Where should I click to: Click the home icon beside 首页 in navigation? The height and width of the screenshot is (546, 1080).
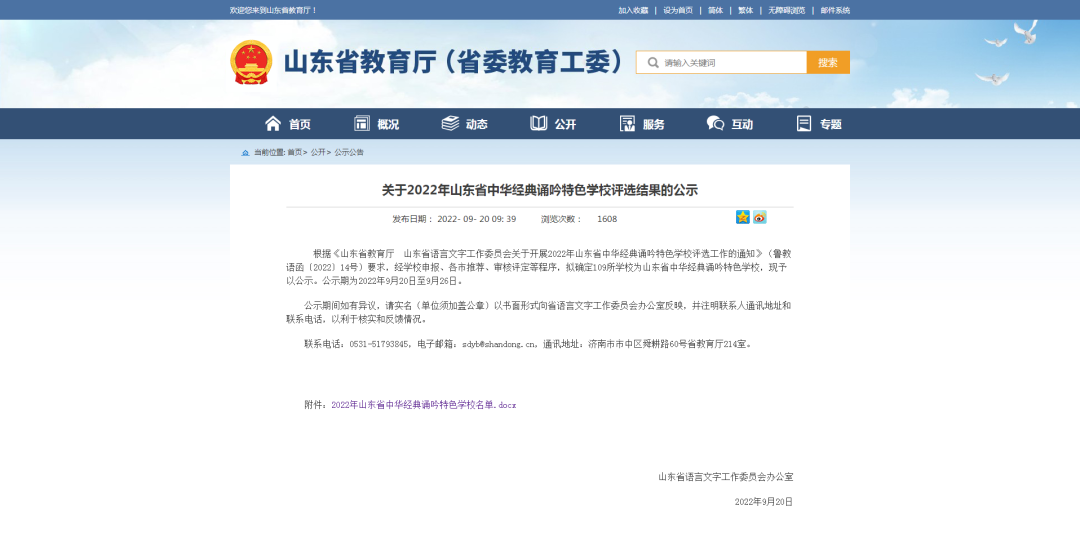(273, 123)
